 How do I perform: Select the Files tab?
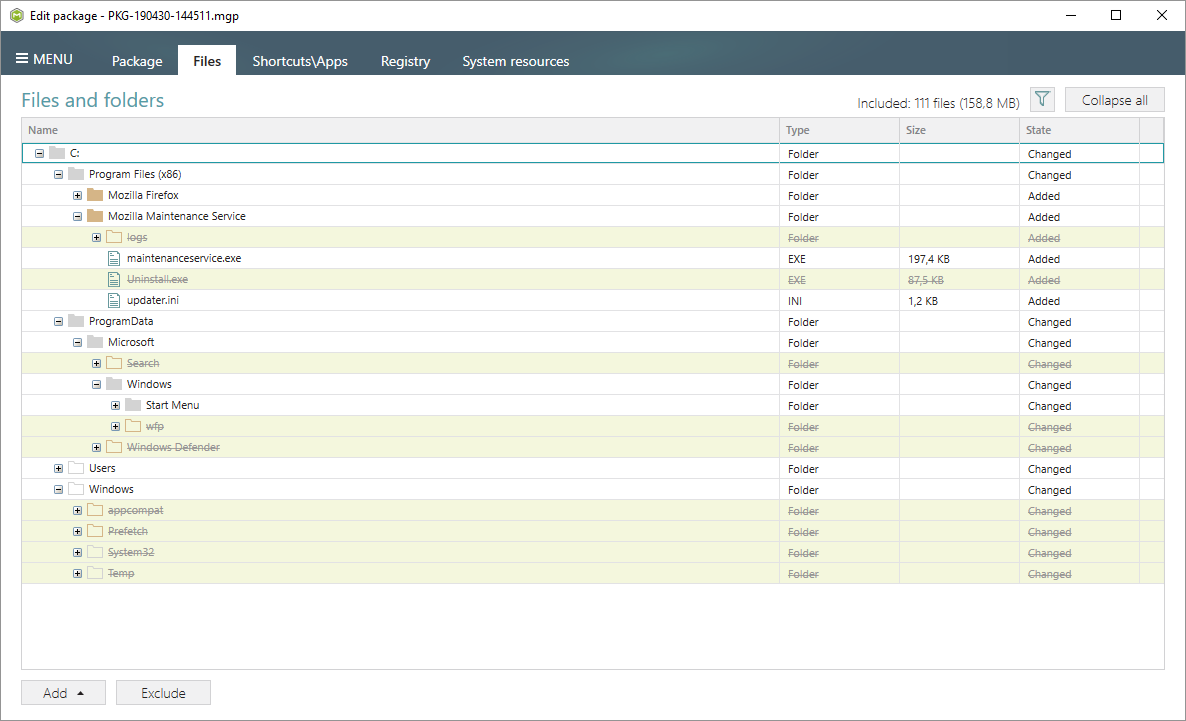point(206,61)
